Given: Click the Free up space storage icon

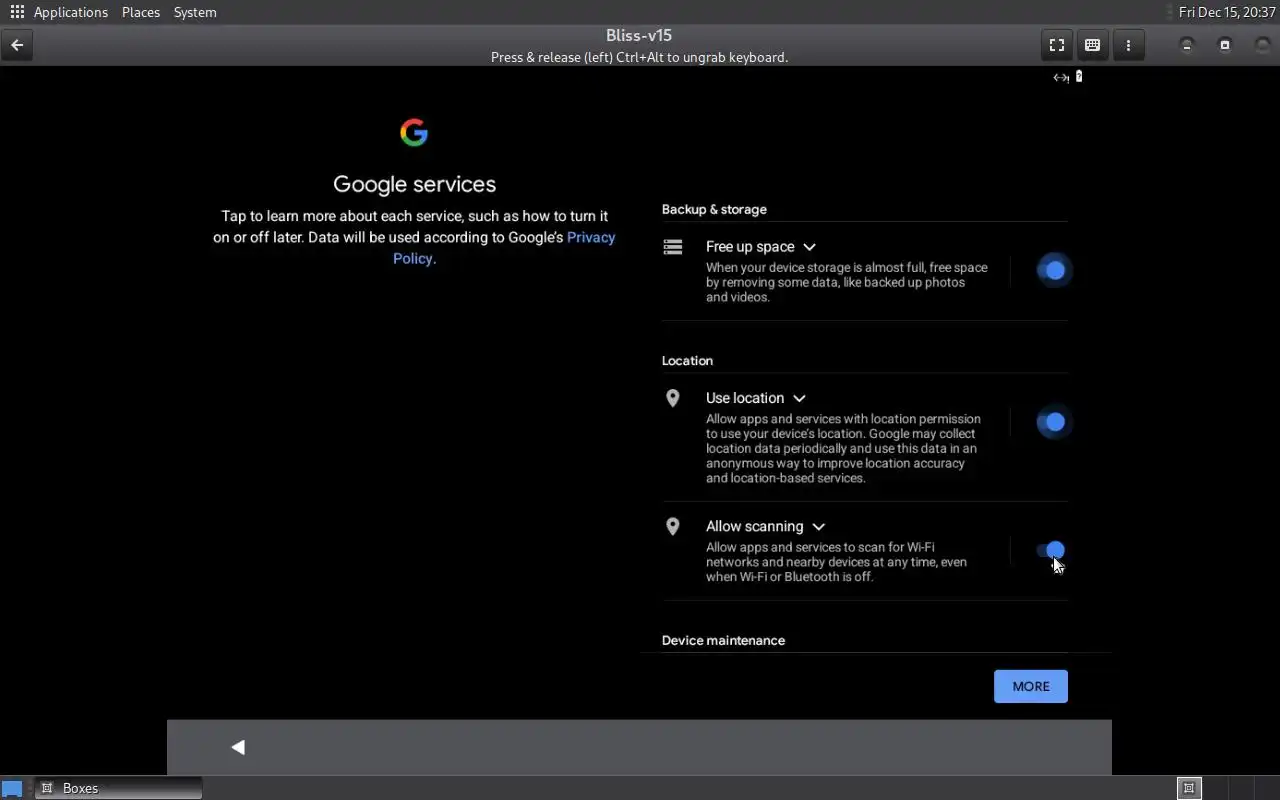Looking at the screenshot, I should [673, 247].
